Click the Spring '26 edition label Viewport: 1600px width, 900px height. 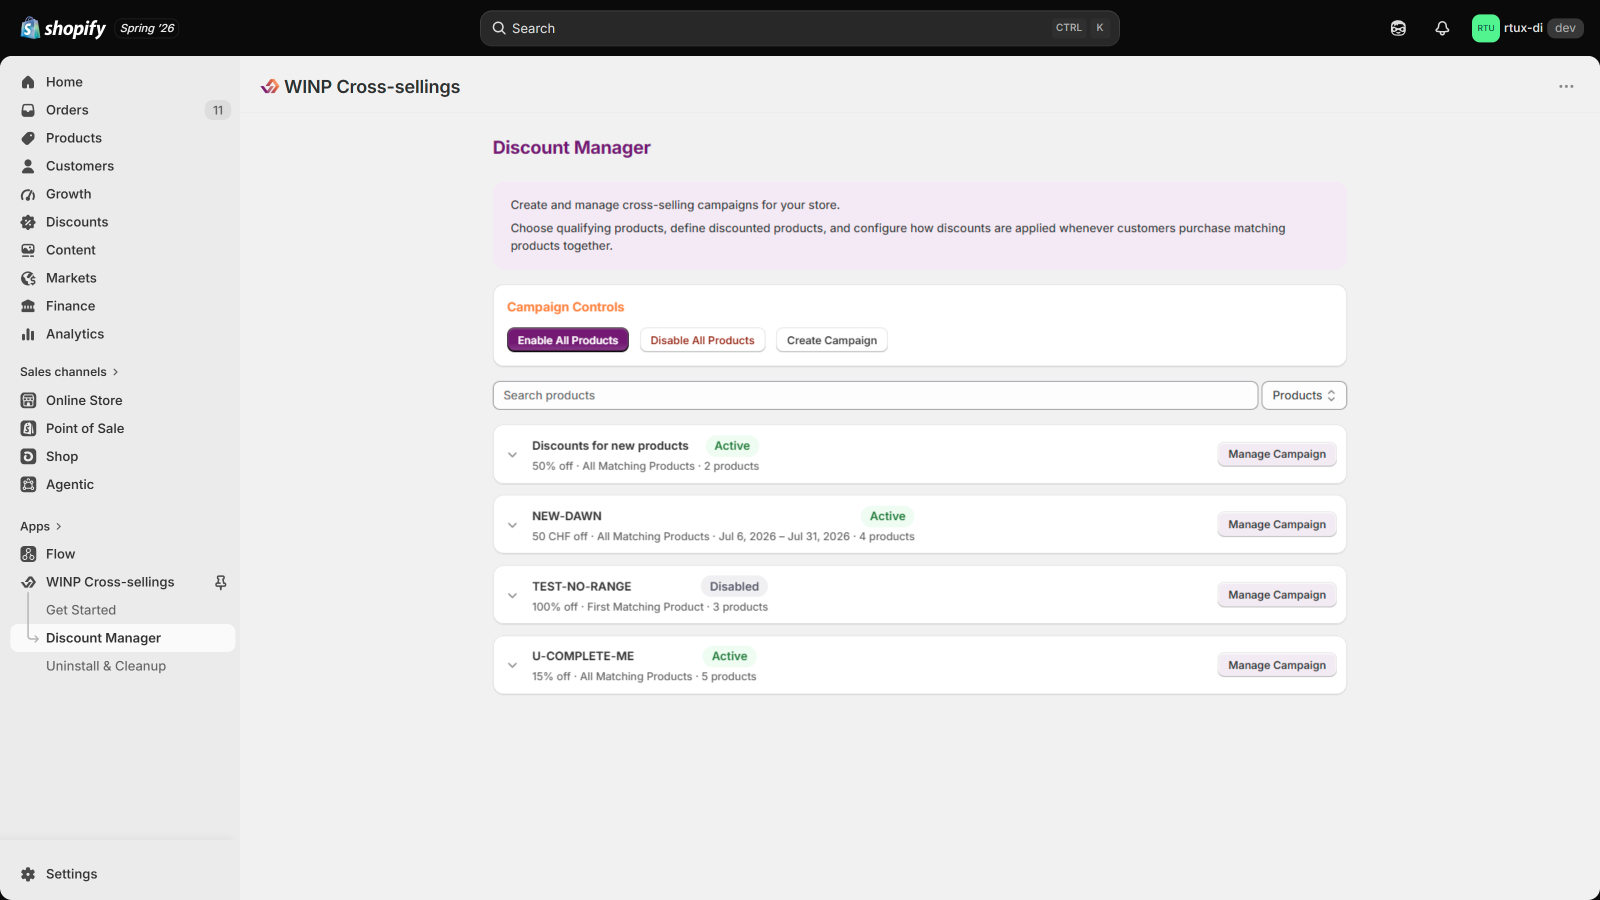click(x=147, y=28)
